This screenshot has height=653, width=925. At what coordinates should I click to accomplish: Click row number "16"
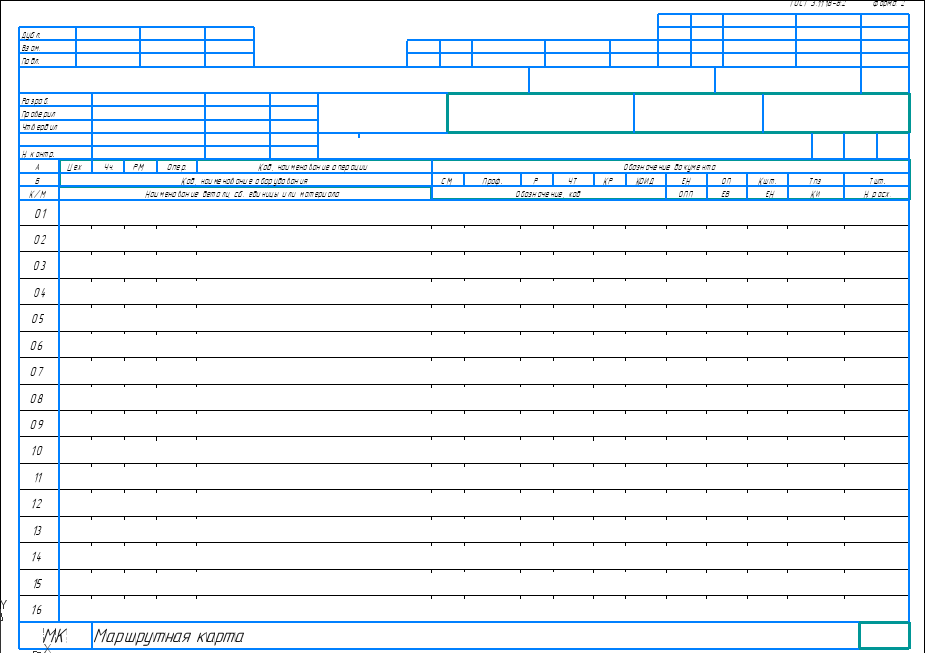coord(37,609)
